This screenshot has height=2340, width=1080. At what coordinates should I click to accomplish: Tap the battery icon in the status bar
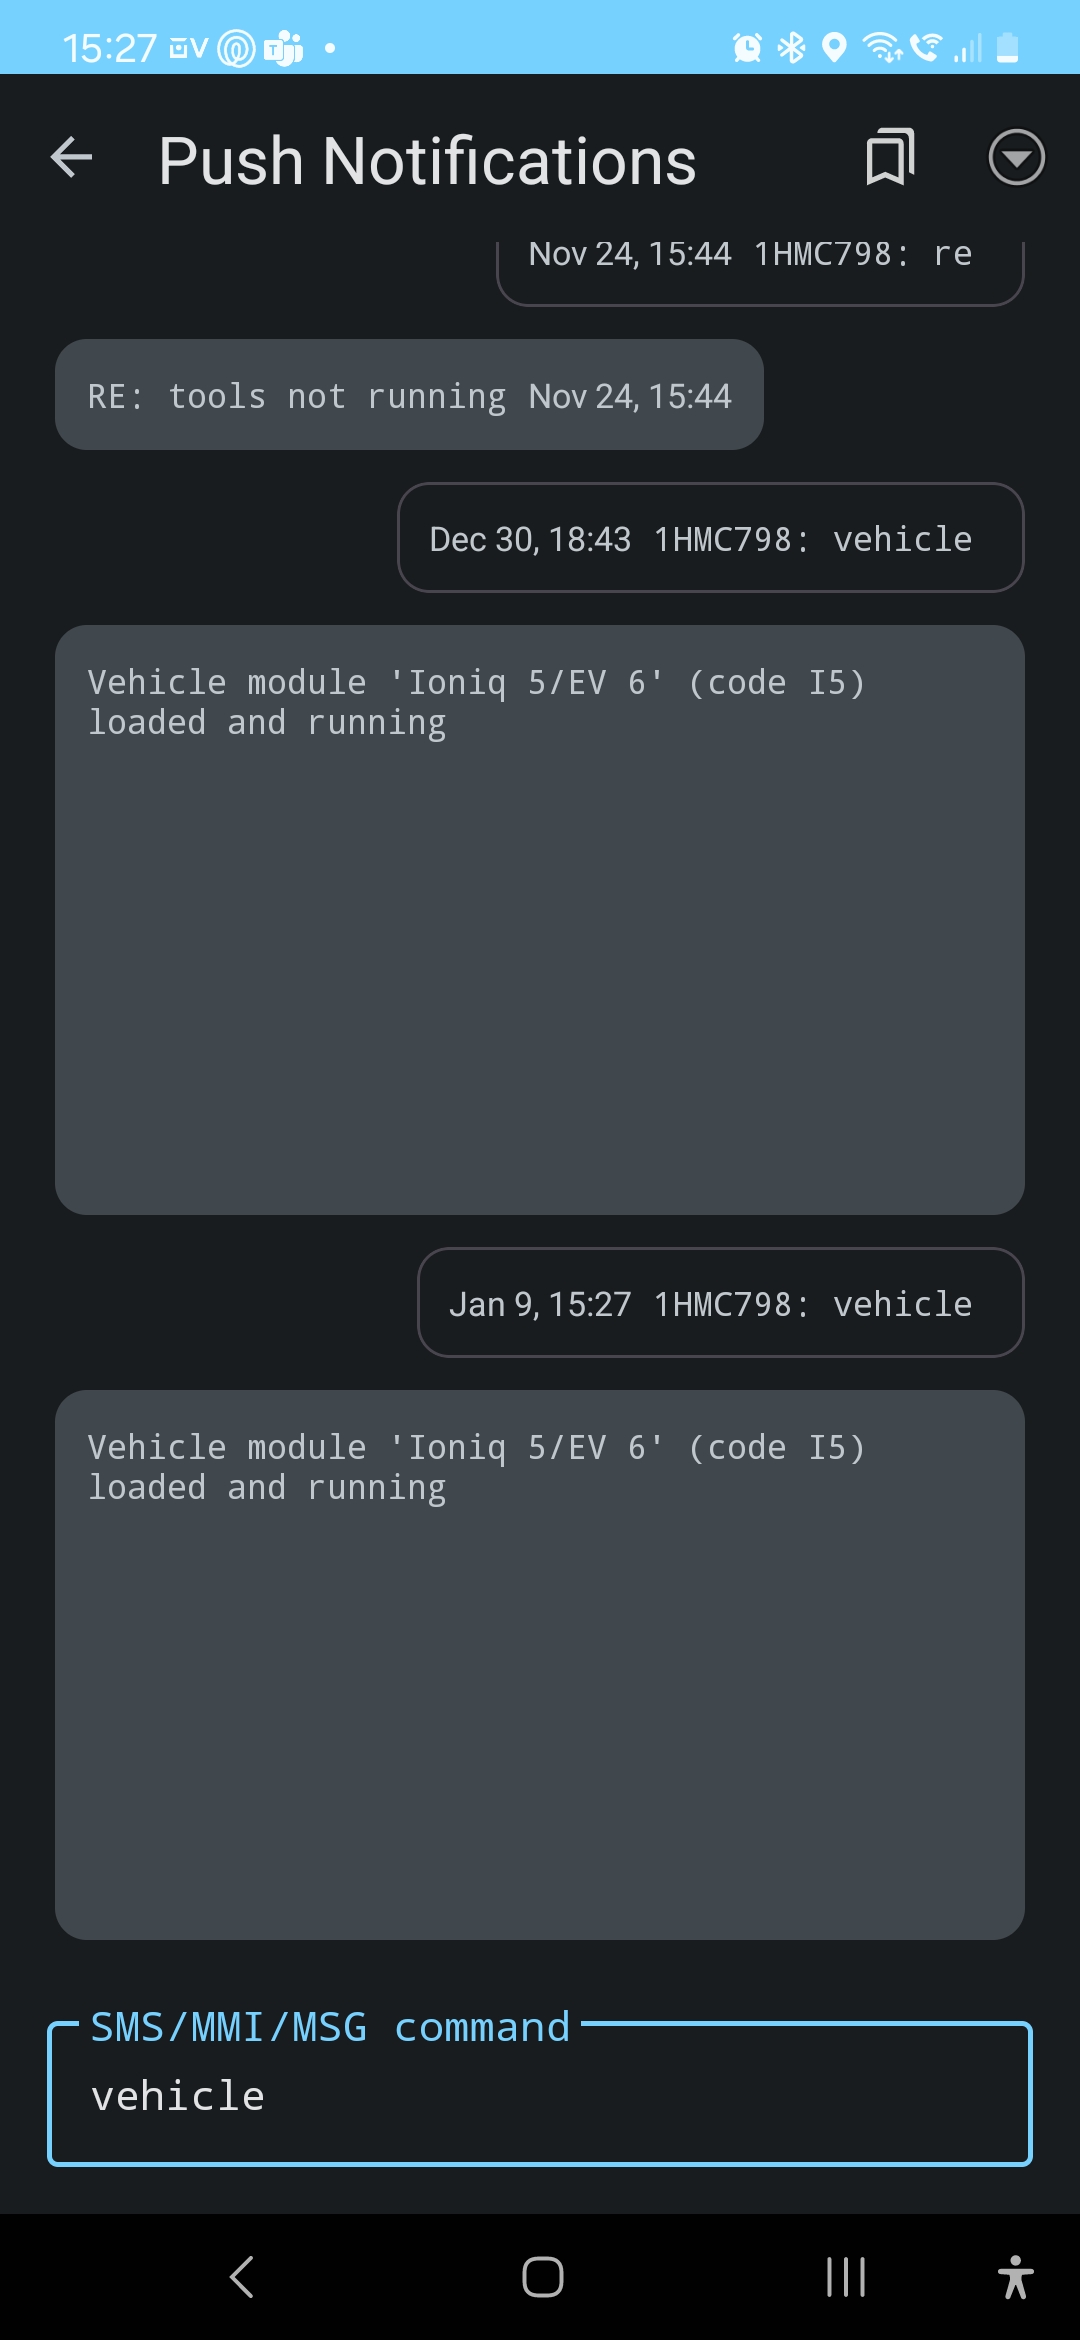(x=1008, y=47)
